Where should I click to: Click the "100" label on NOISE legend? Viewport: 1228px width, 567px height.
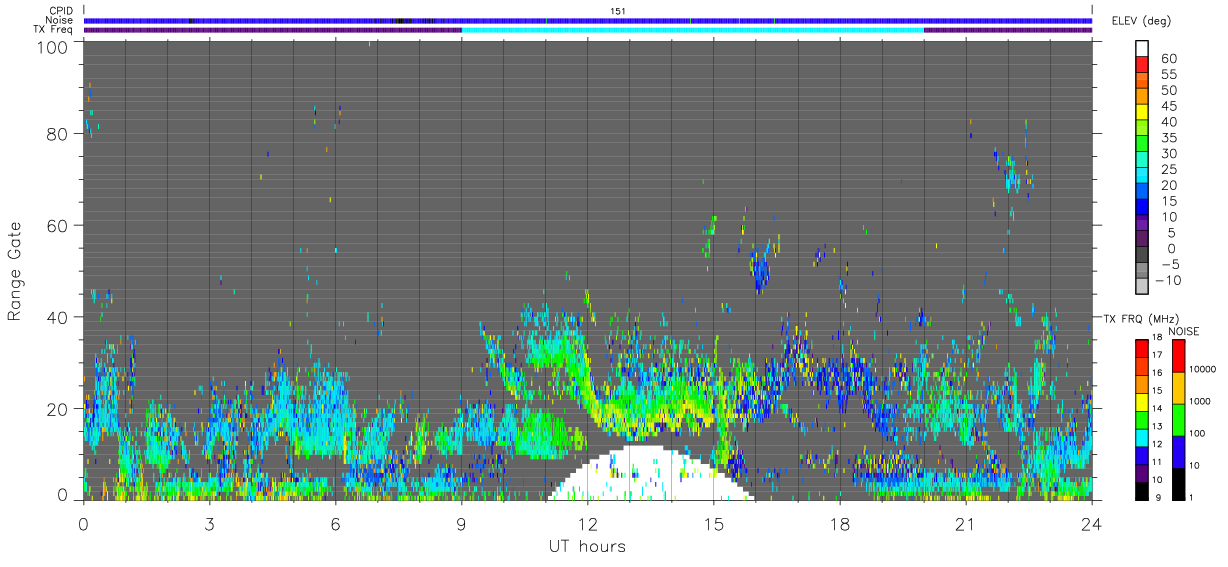click(x=1197, y=433)
